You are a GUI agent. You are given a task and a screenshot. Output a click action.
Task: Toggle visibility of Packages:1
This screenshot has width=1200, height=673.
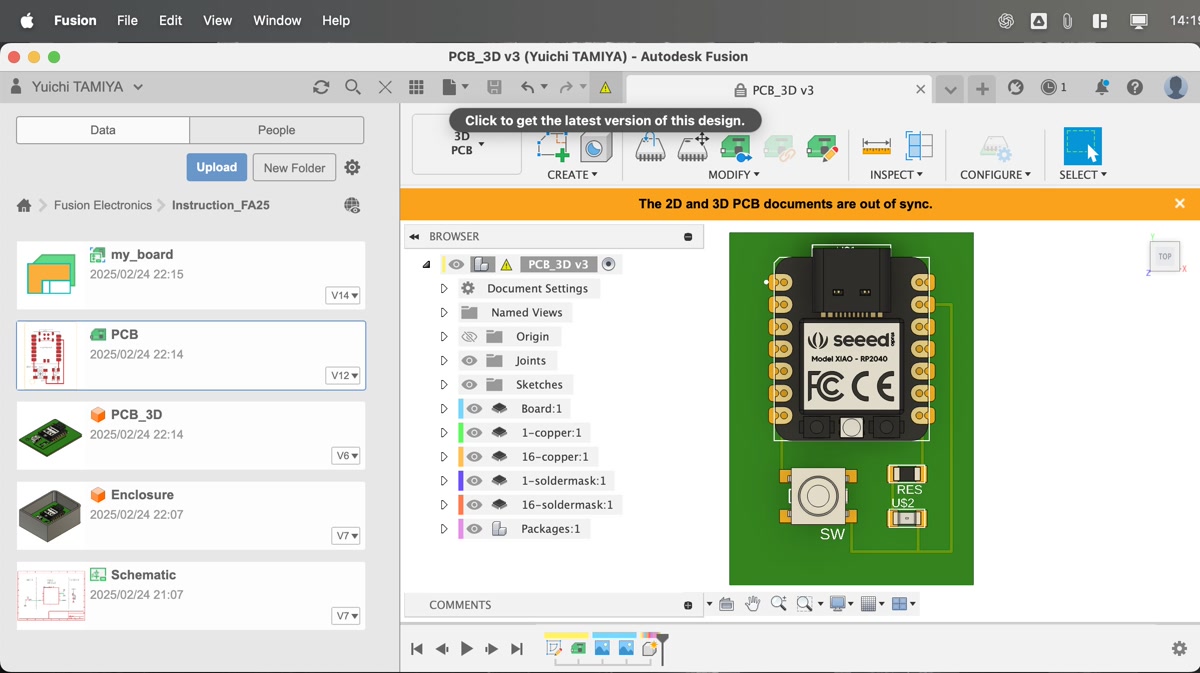point(475,529)
